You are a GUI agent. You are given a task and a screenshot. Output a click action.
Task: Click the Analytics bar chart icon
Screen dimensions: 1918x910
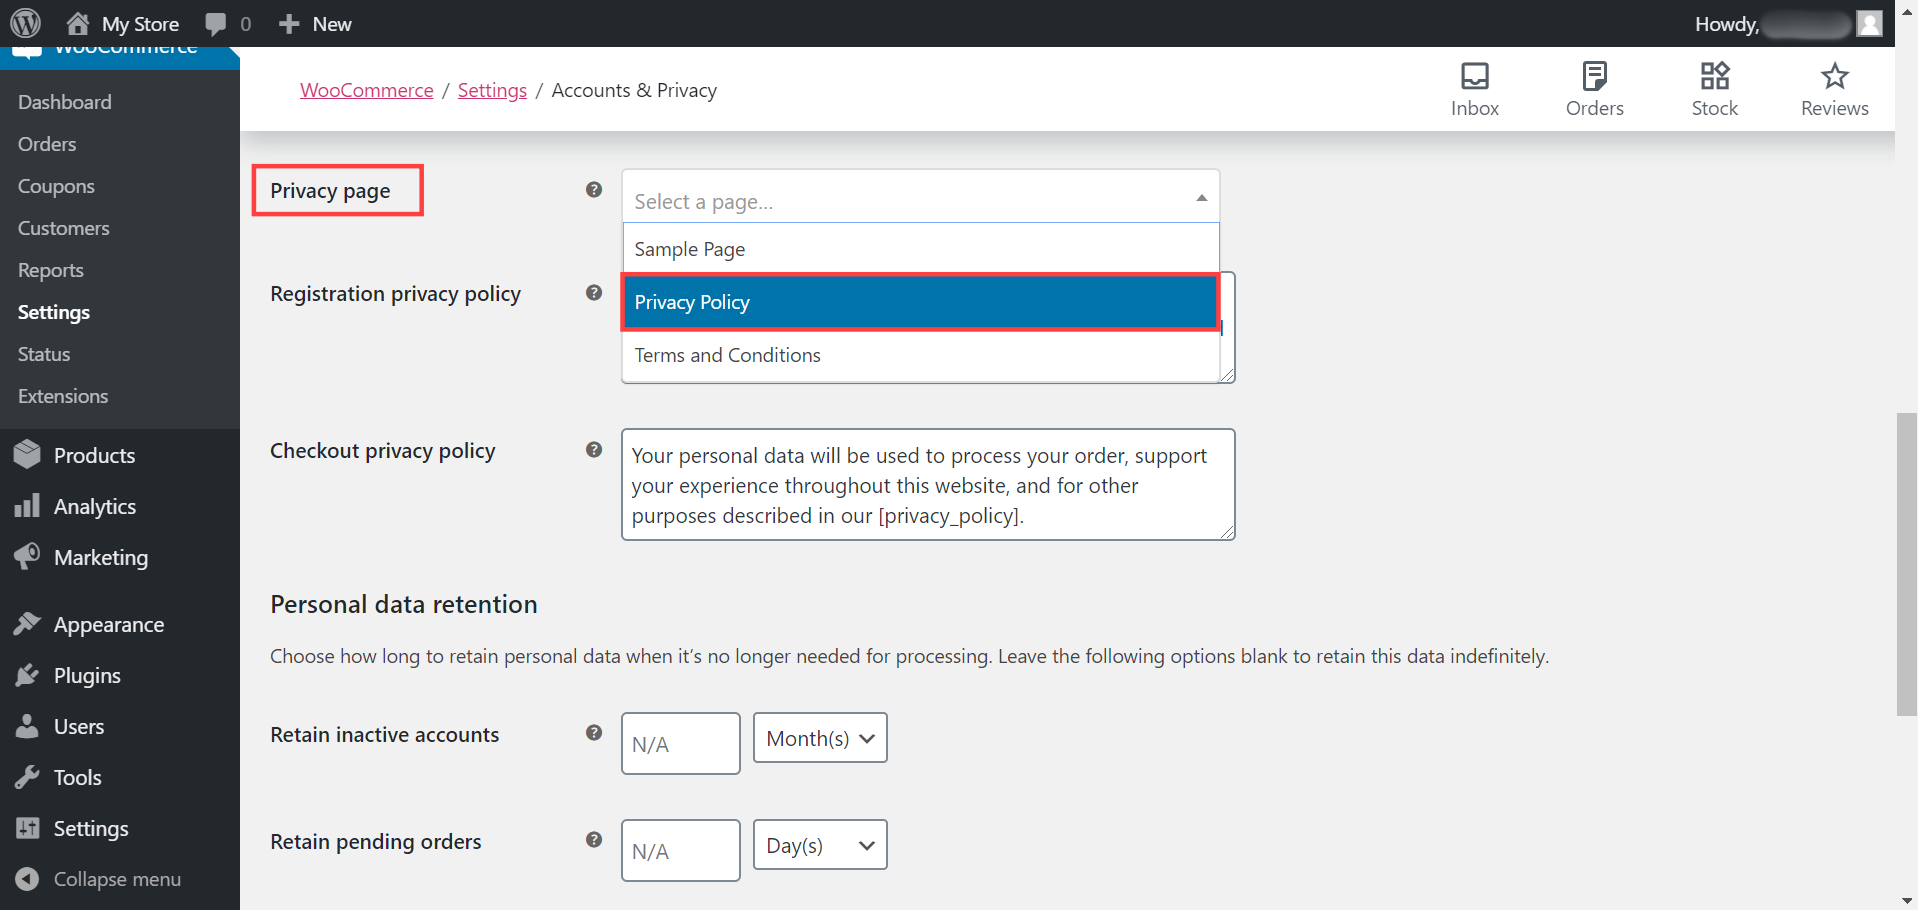(x=28, y=506)
